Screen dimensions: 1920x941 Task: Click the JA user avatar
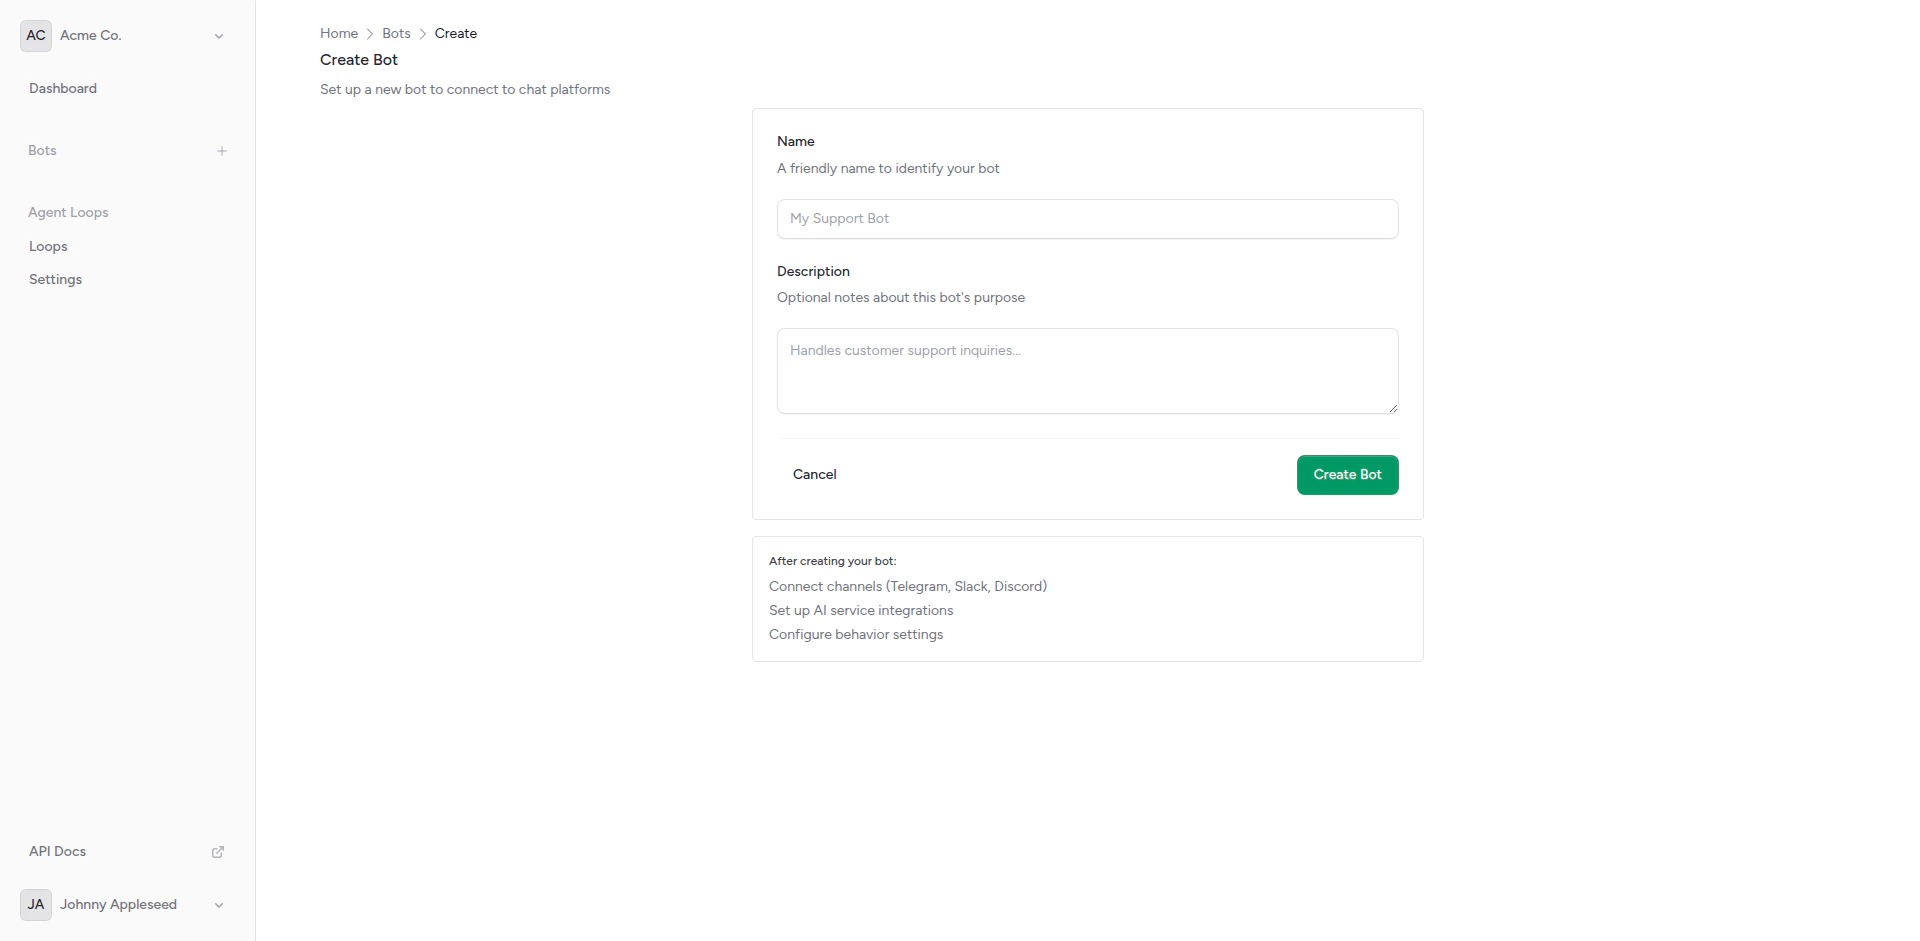tap(36, 905)
